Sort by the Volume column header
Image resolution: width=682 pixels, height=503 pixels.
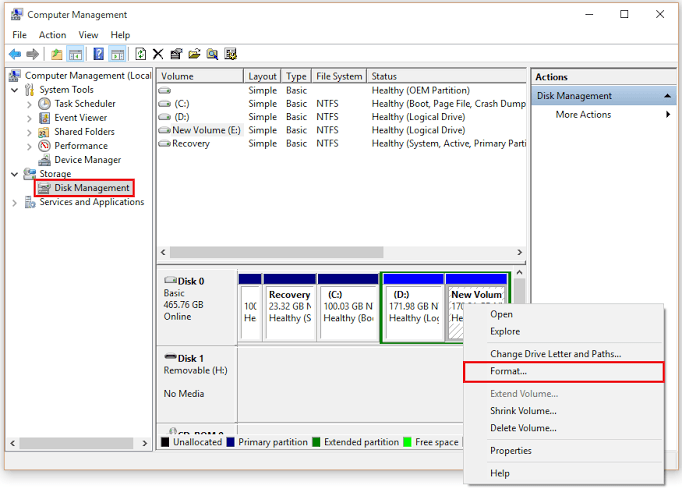[200, 76]
